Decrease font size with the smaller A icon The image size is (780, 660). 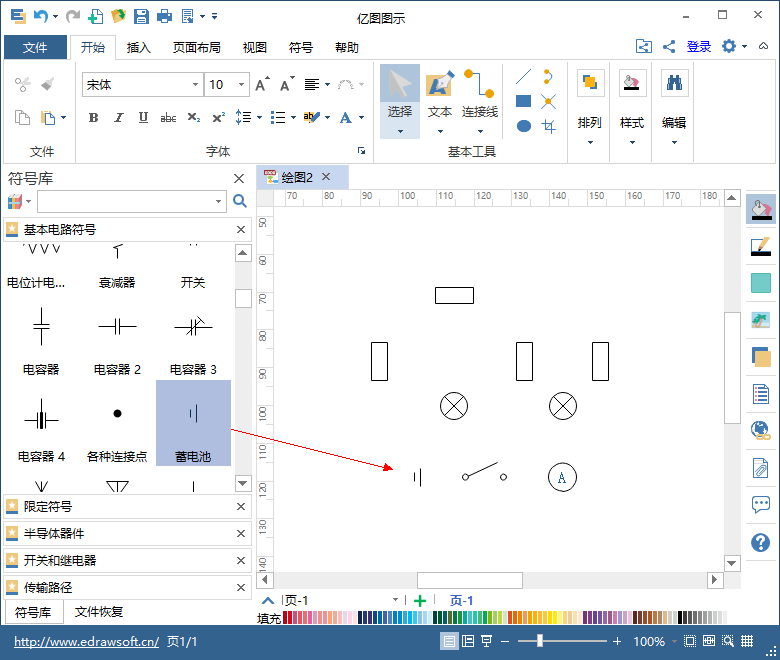pyautogui.click(x=287, y=85)
